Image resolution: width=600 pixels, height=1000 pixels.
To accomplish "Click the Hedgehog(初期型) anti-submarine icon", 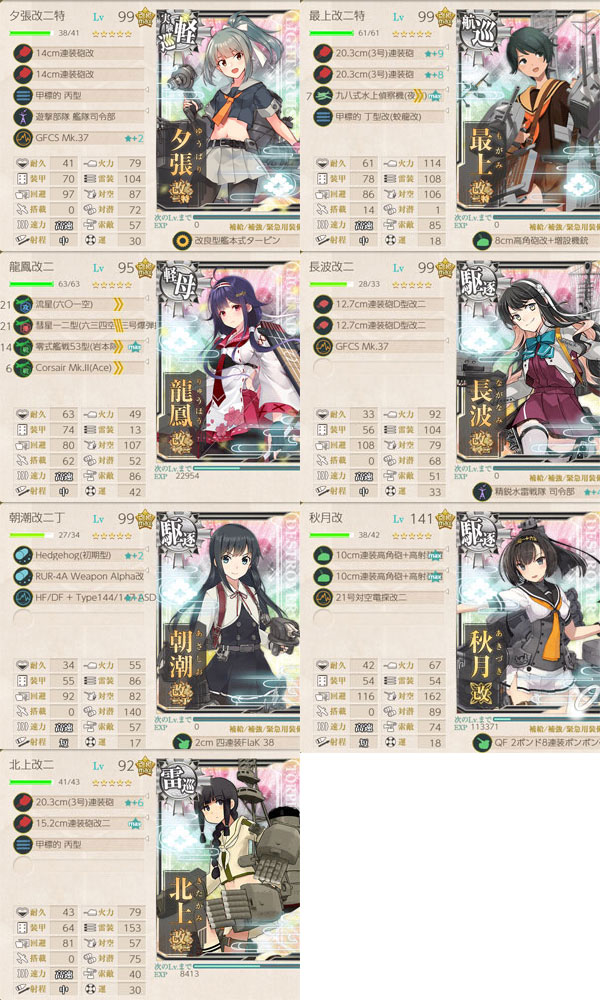I will [x=23, y=555].
